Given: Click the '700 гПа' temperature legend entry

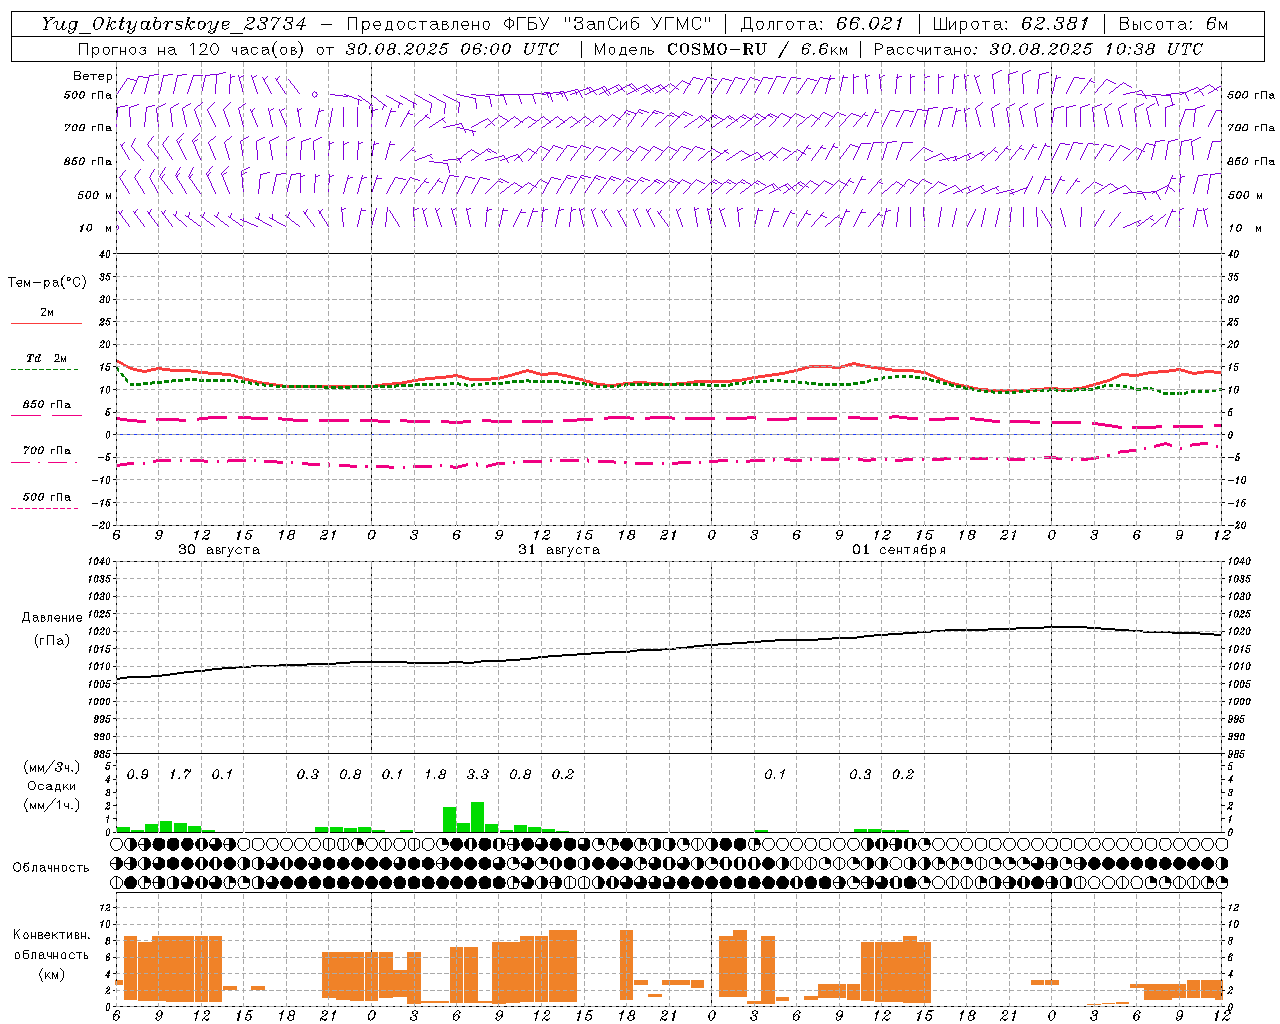Looking at the screenshot, I should [46, 451].
